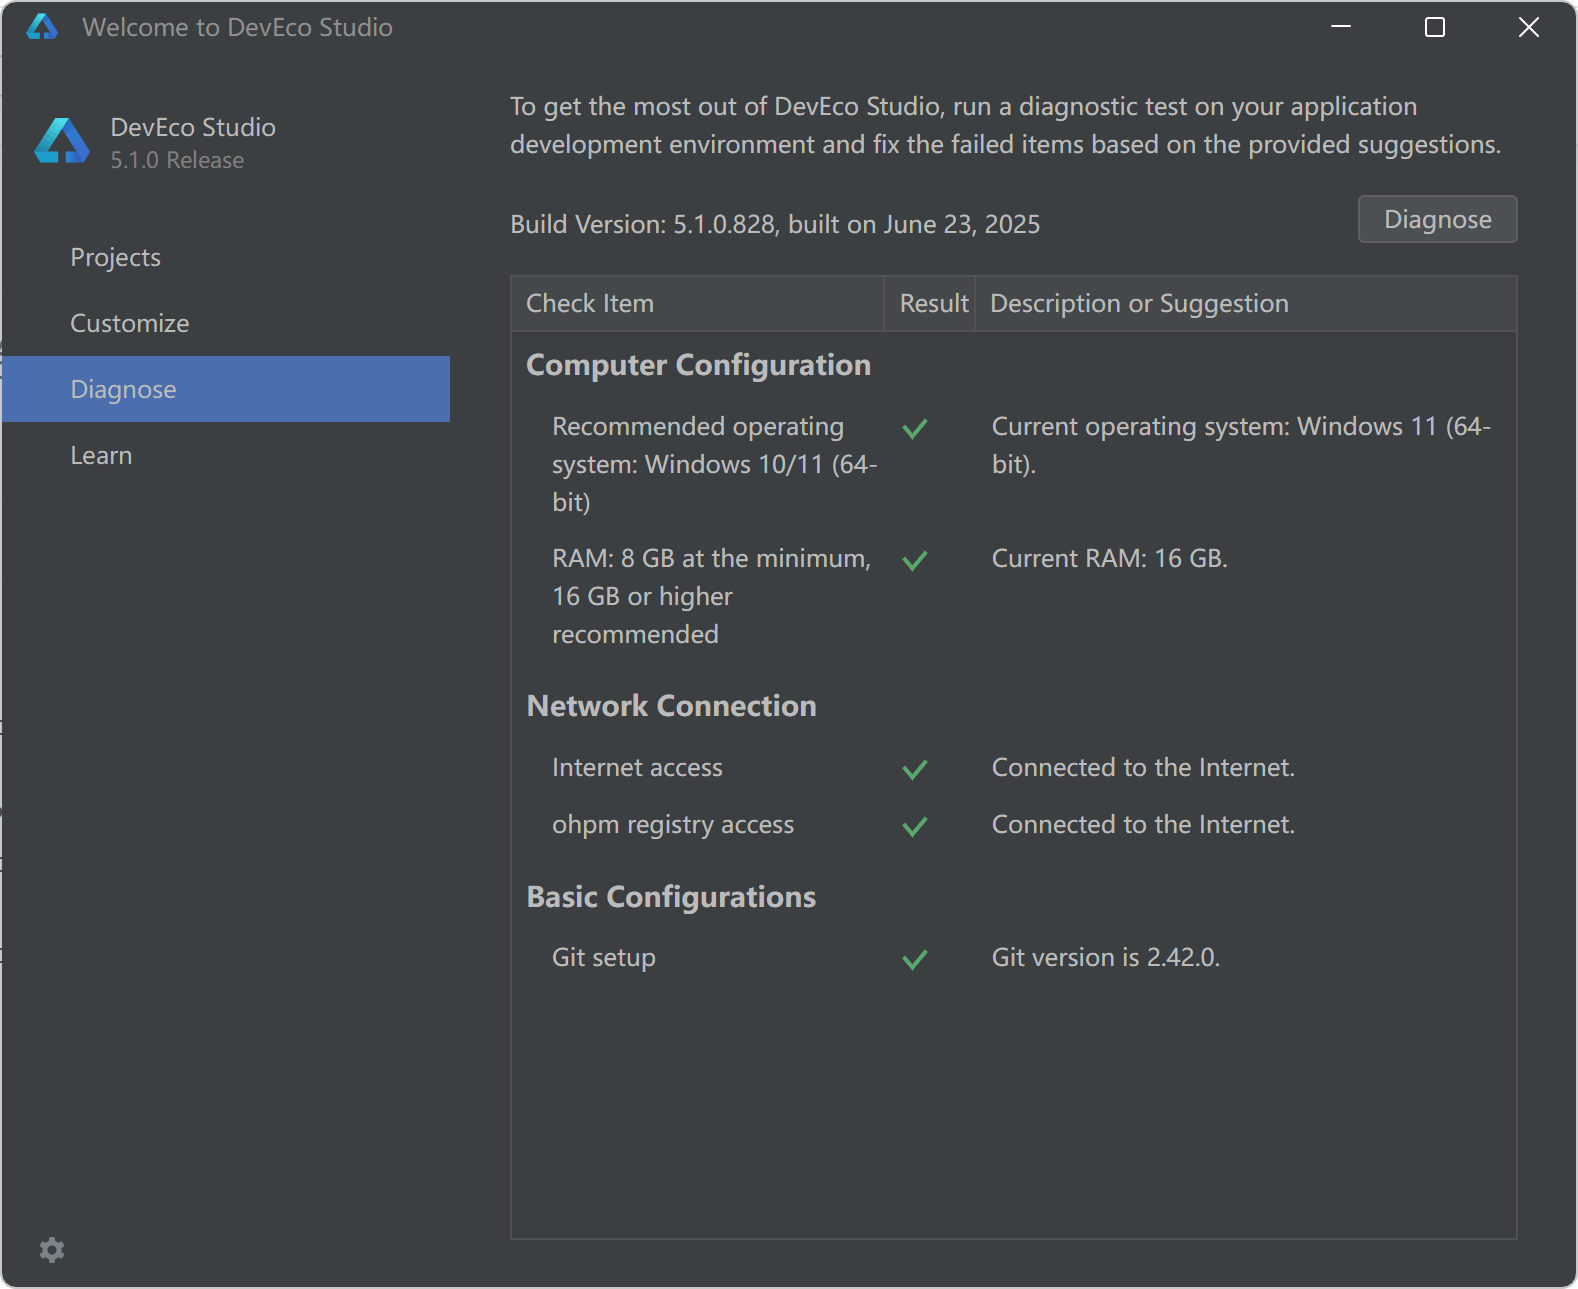This screenshot has height=1289, width=1578.
Task: Minimize the DevEco Studio window
Action: (x=1341, y=27)
